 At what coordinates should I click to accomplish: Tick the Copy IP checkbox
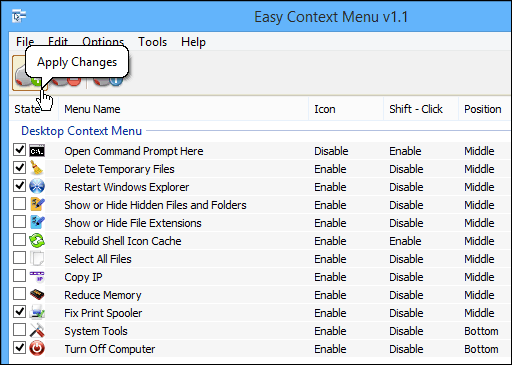[x=19, y=276]
